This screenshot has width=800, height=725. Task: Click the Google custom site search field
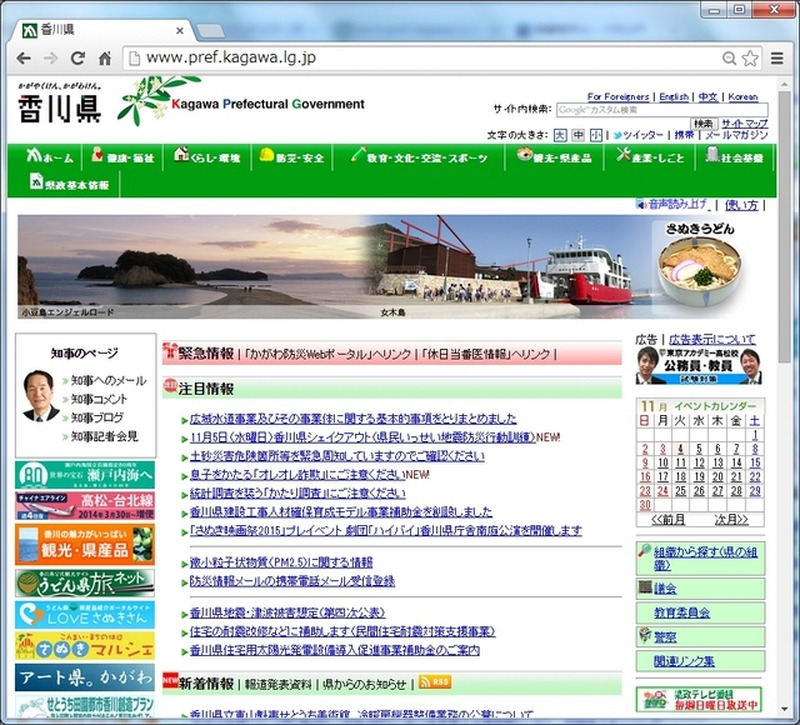[x=661, y=110]
